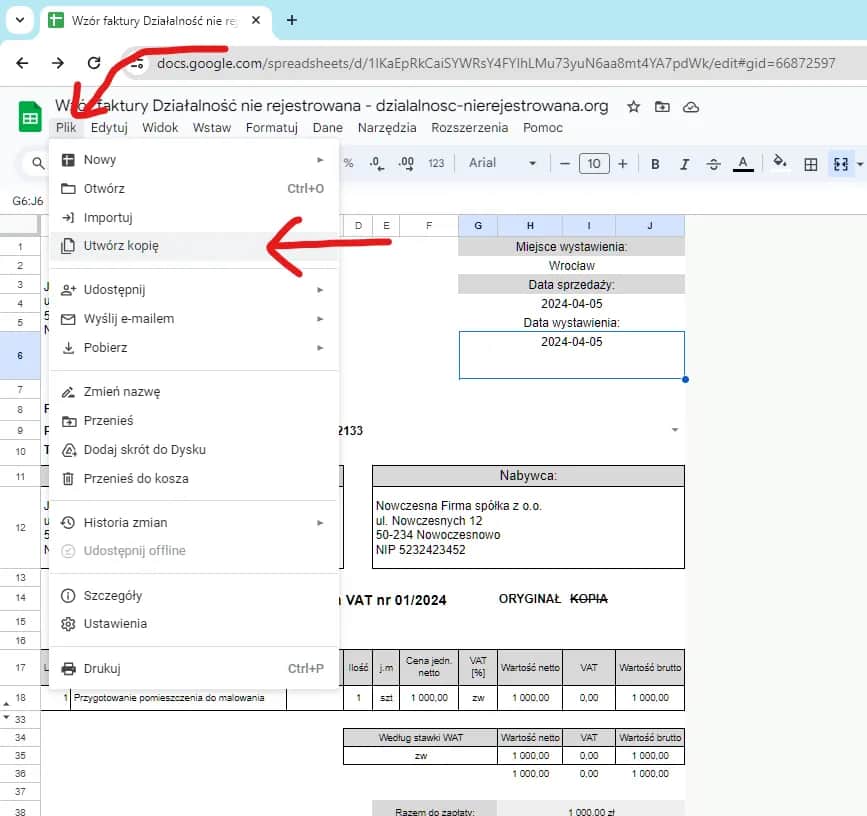Open the borders tool
The image size is (867, 816).
coord(811,164)
